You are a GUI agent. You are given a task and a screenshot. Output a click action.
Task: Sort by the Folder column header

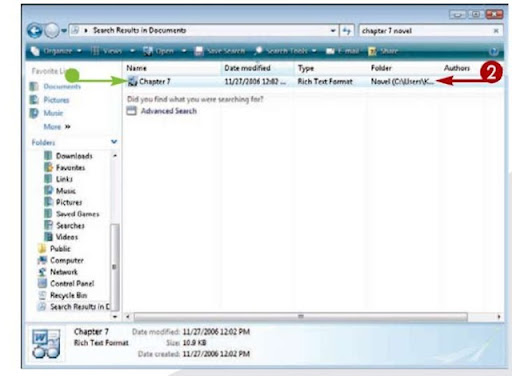381,68
